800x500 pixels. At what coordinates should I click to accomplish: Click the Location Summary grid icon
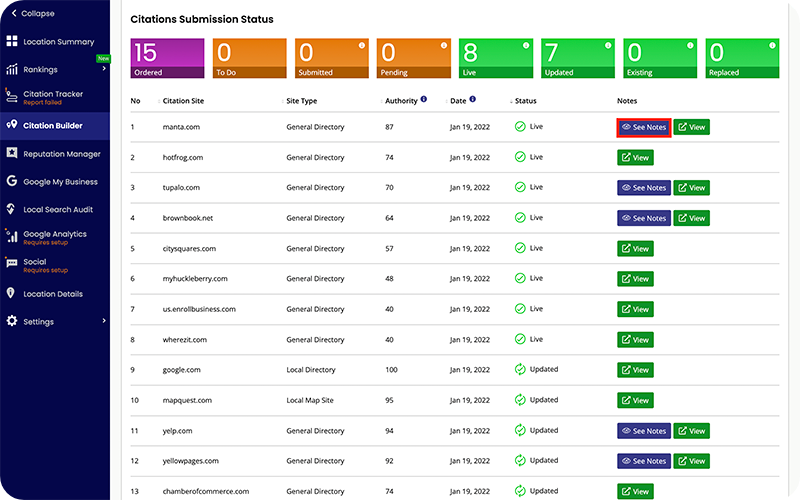[12, 42]
